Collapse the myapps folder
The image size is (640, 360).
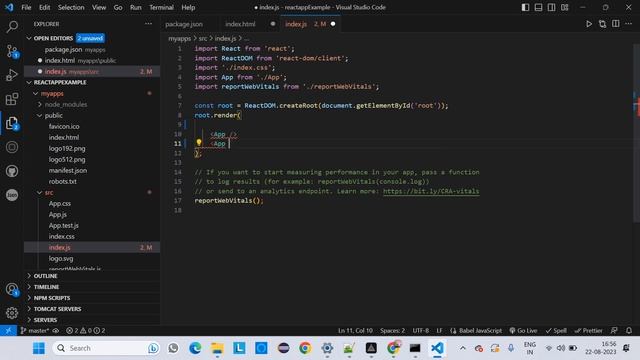coord(36,93)
